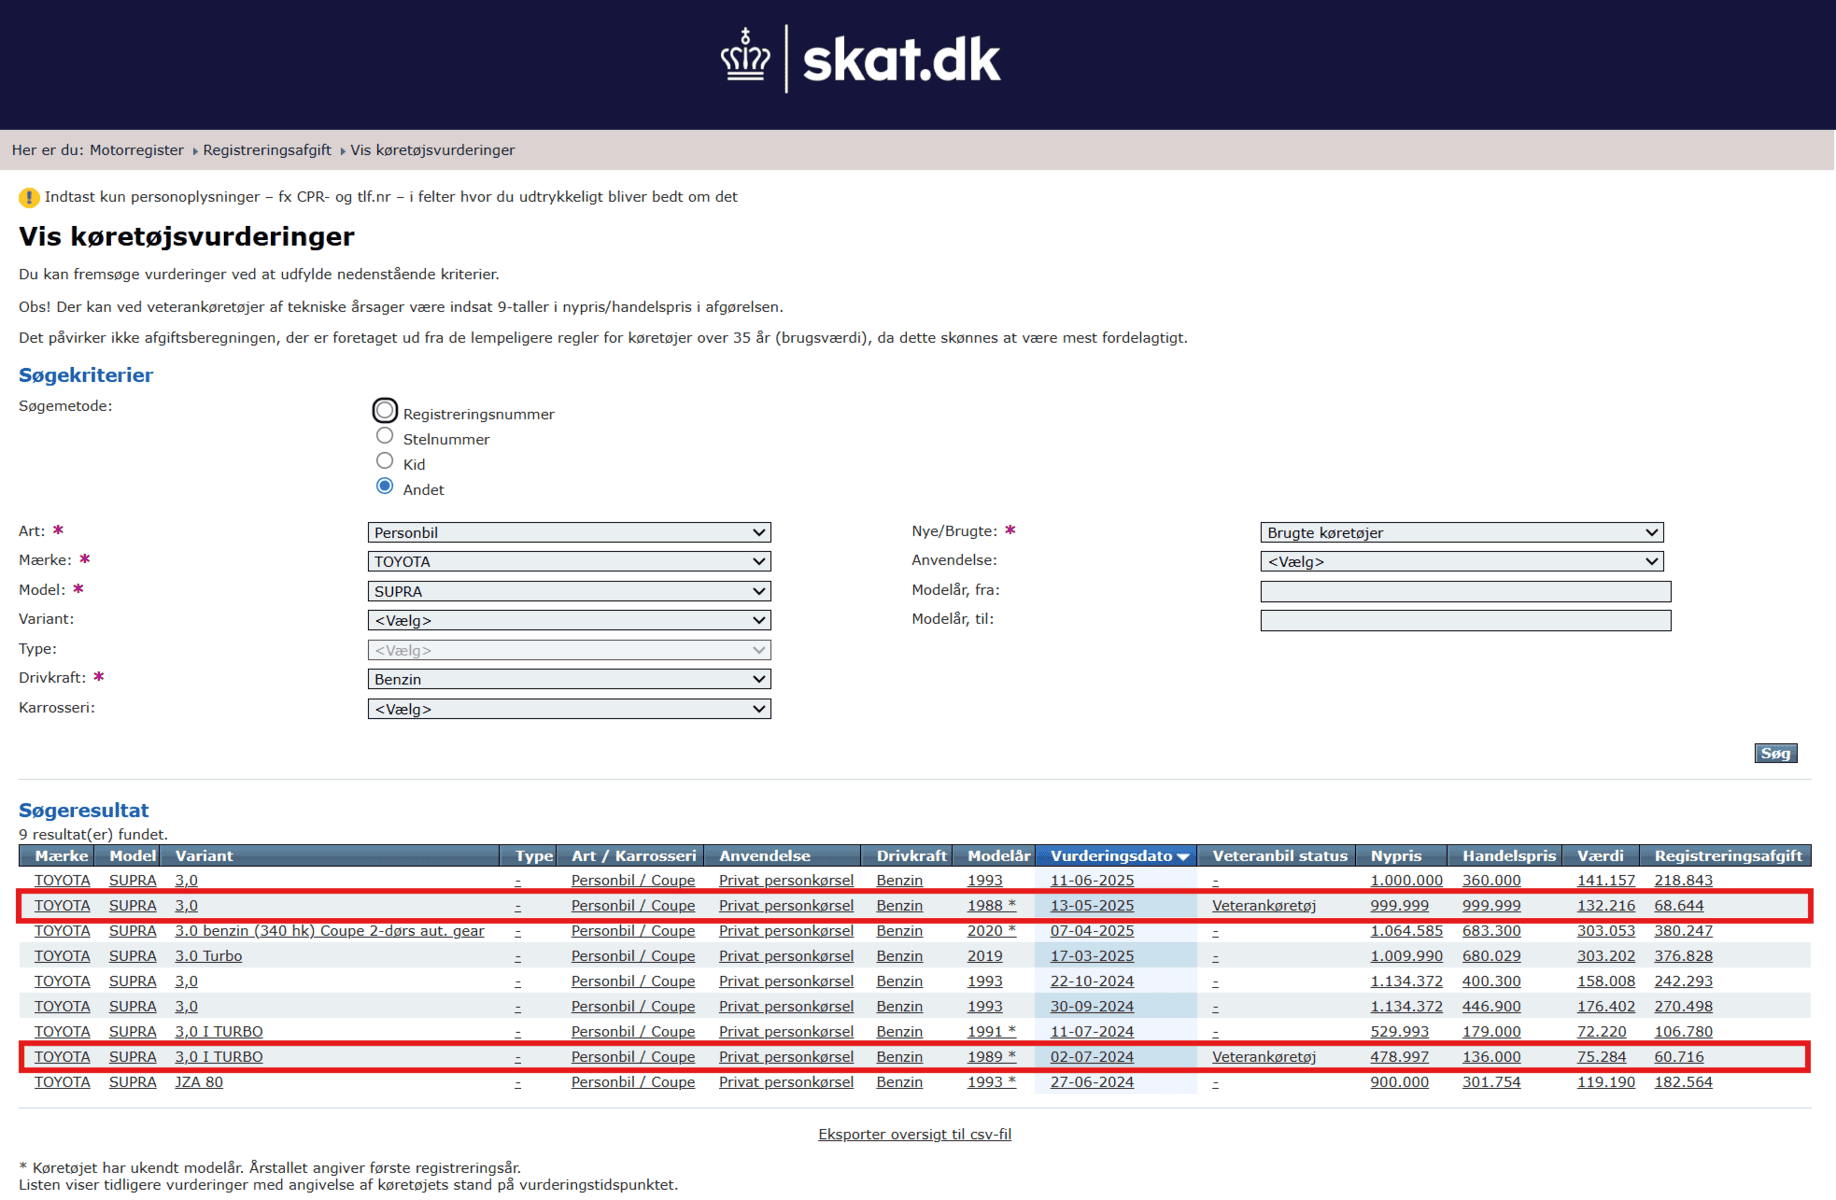
Task: Sort by Model column header
Action: (133, 856)
